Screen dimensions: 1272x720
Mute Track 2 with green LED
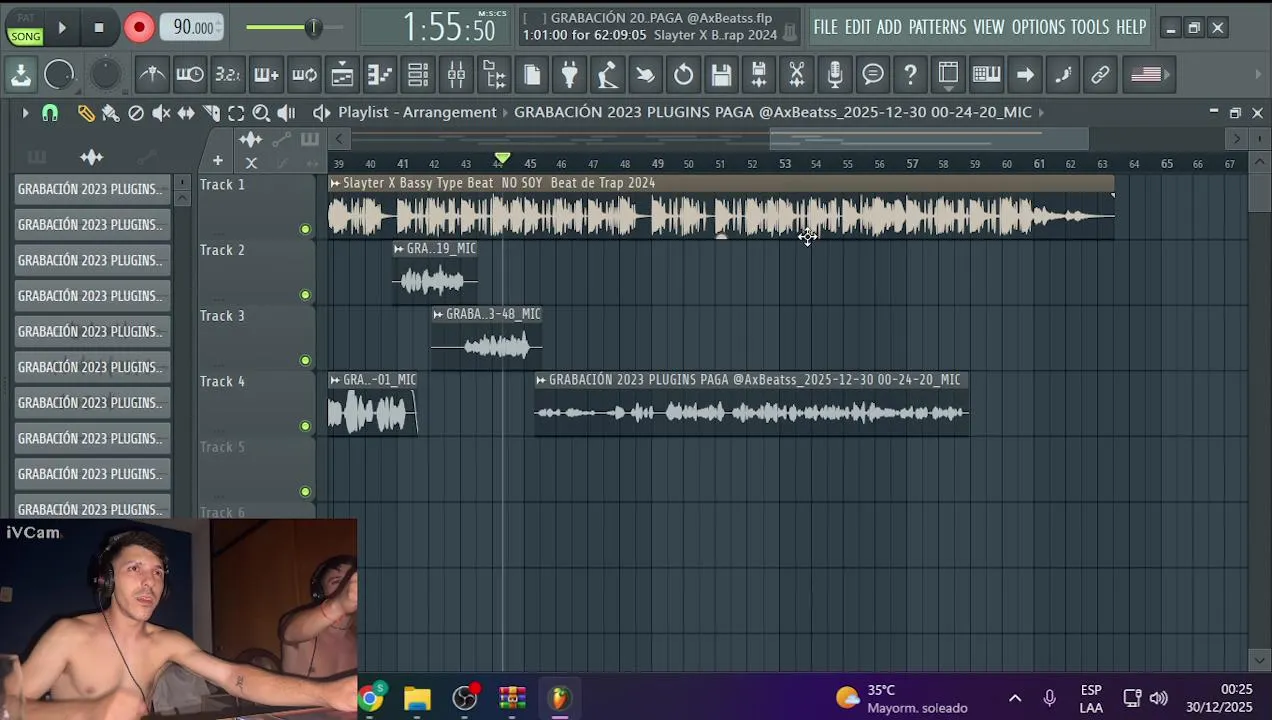(x=305, y=295)
